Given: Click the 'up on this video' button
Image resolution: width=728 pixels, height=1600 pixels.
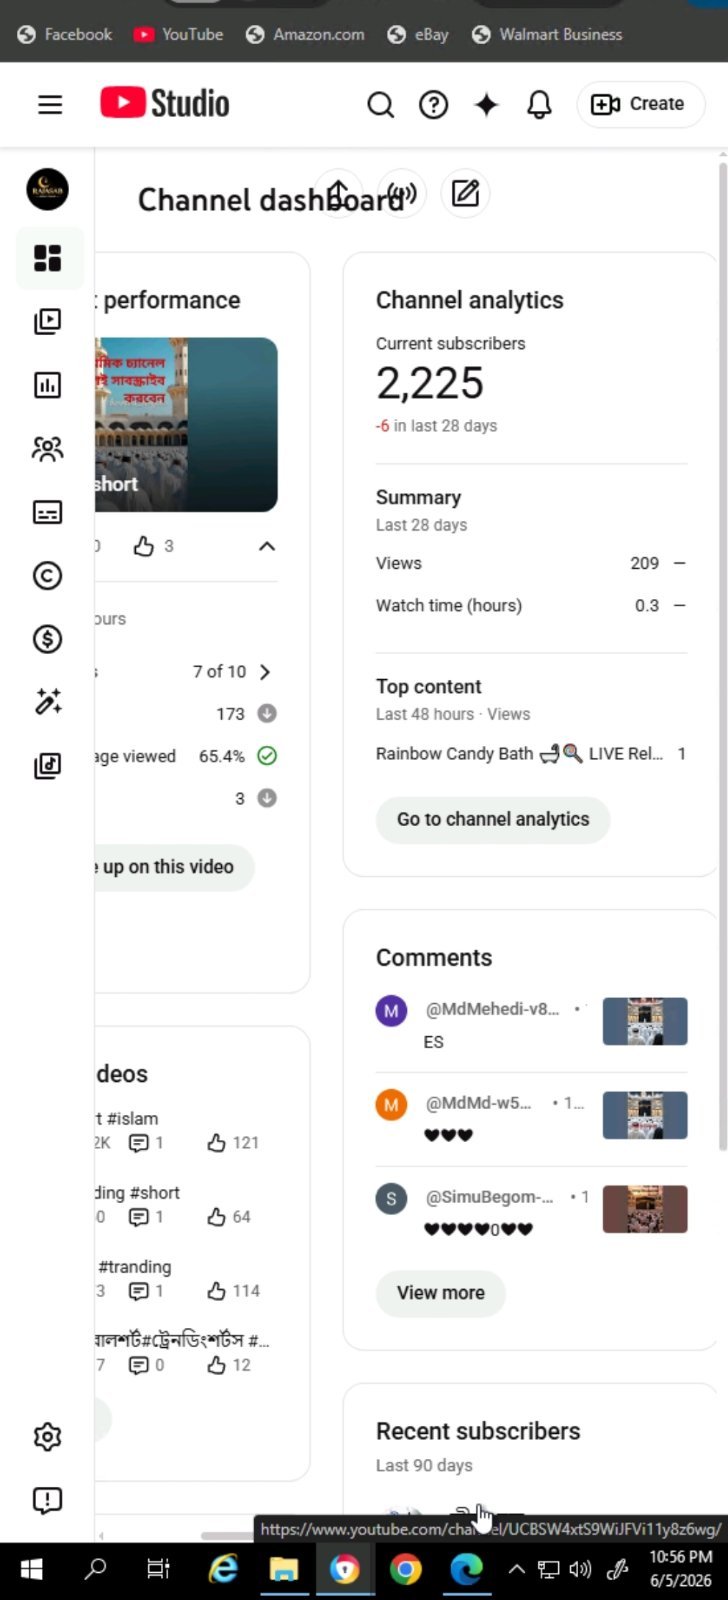Looking at the screenshot, I should point(175,867).
